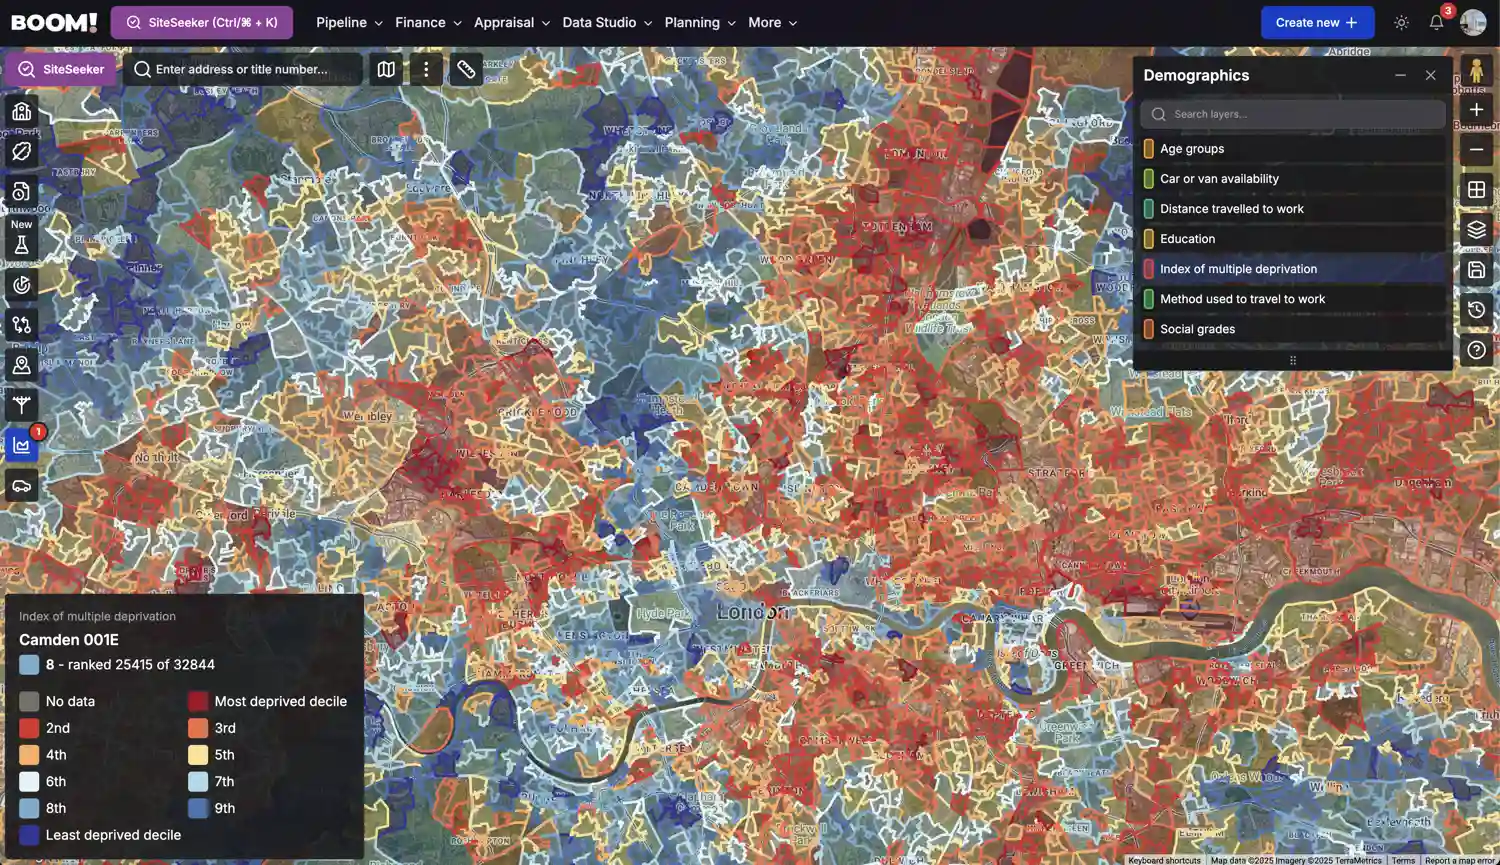
Task: Click the Demographics panel title
Action: pyautogui.click(x=1196, y=75)
